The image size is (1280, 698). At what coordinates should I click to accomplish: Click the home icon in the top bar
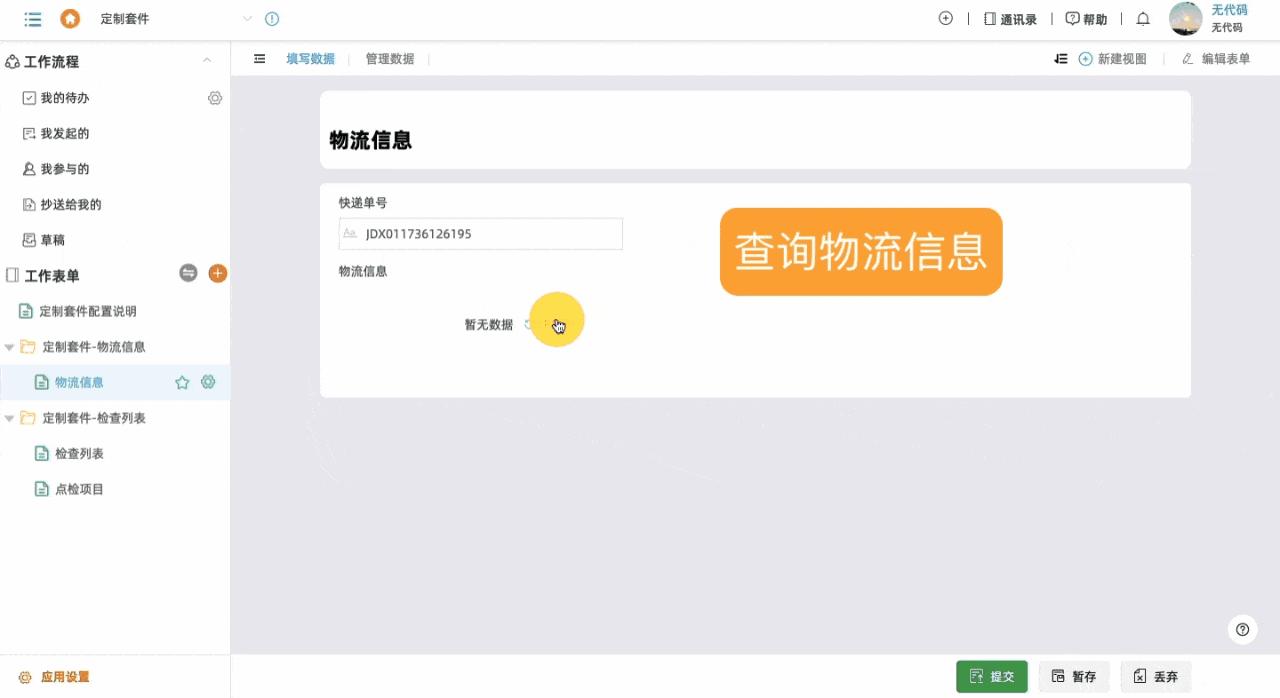(68, 18)
